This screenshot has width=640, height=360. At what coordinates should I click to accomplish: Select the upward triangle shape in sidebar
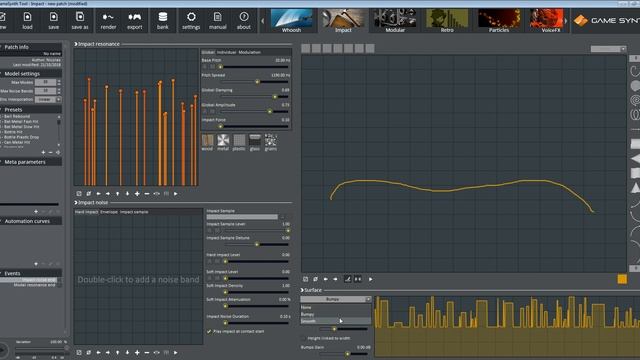tap(635, 188)
